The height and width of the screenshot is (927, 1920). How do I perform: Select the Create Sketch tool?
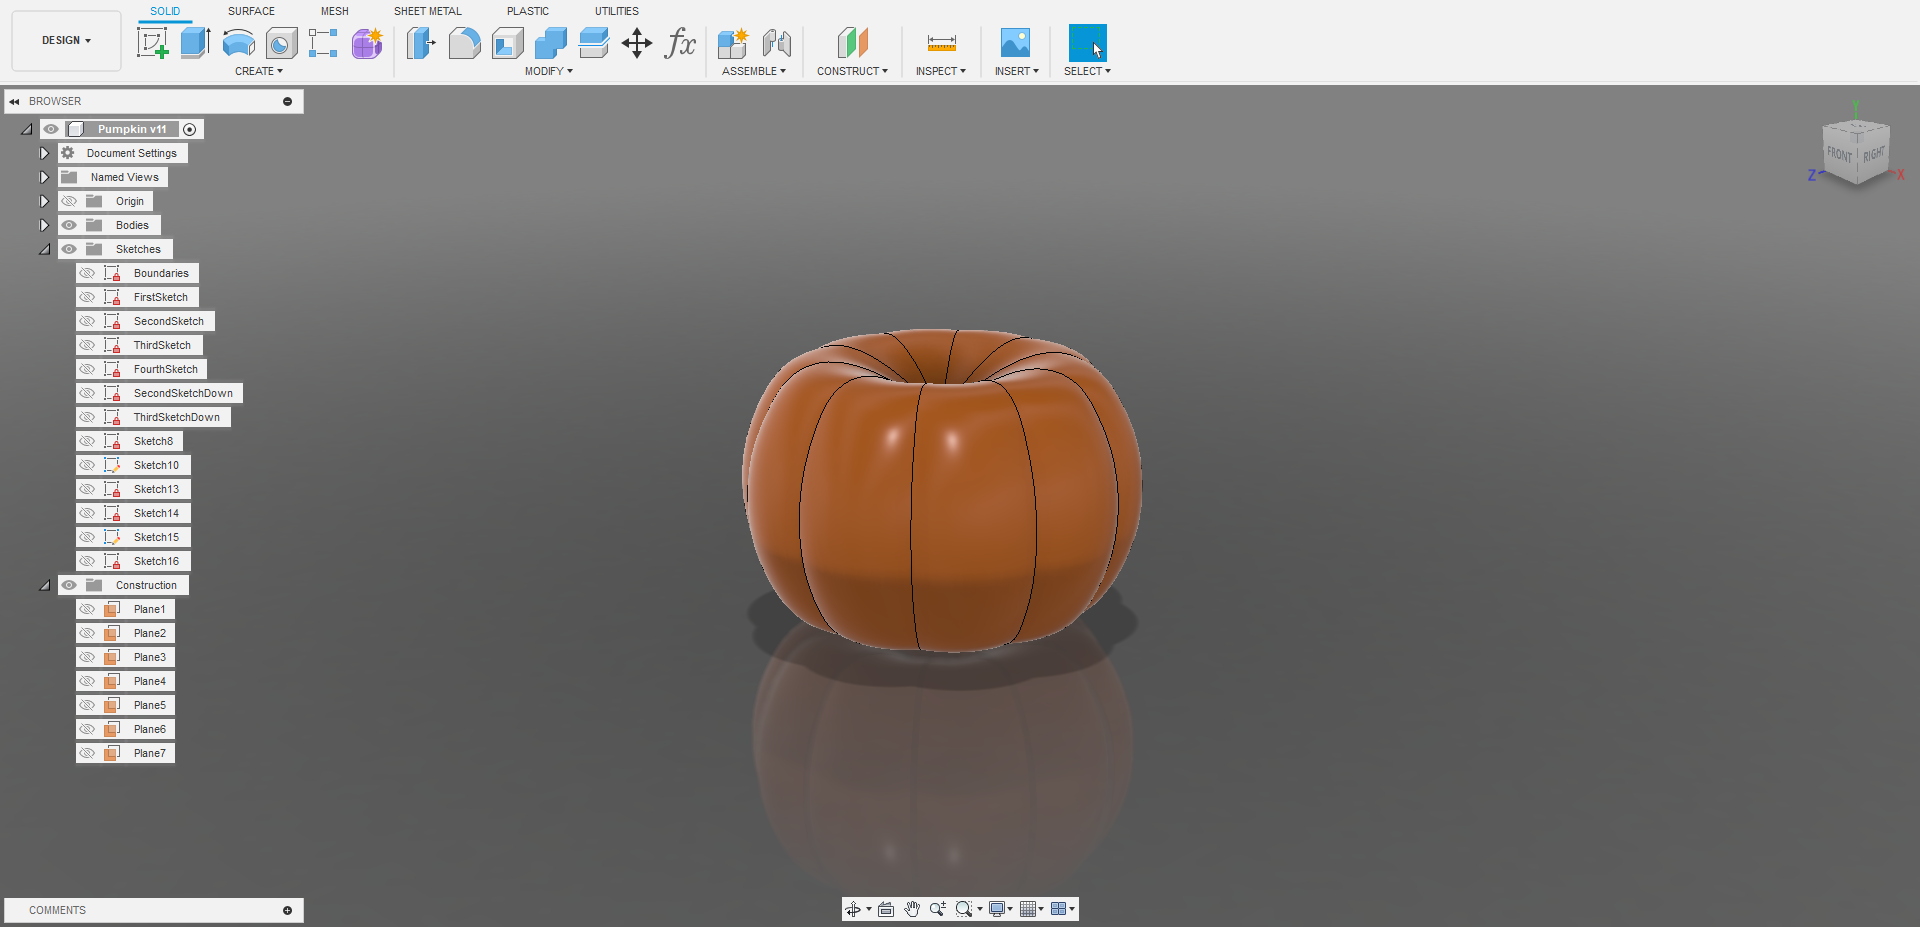pyautogui.click(x=152, y=43)
